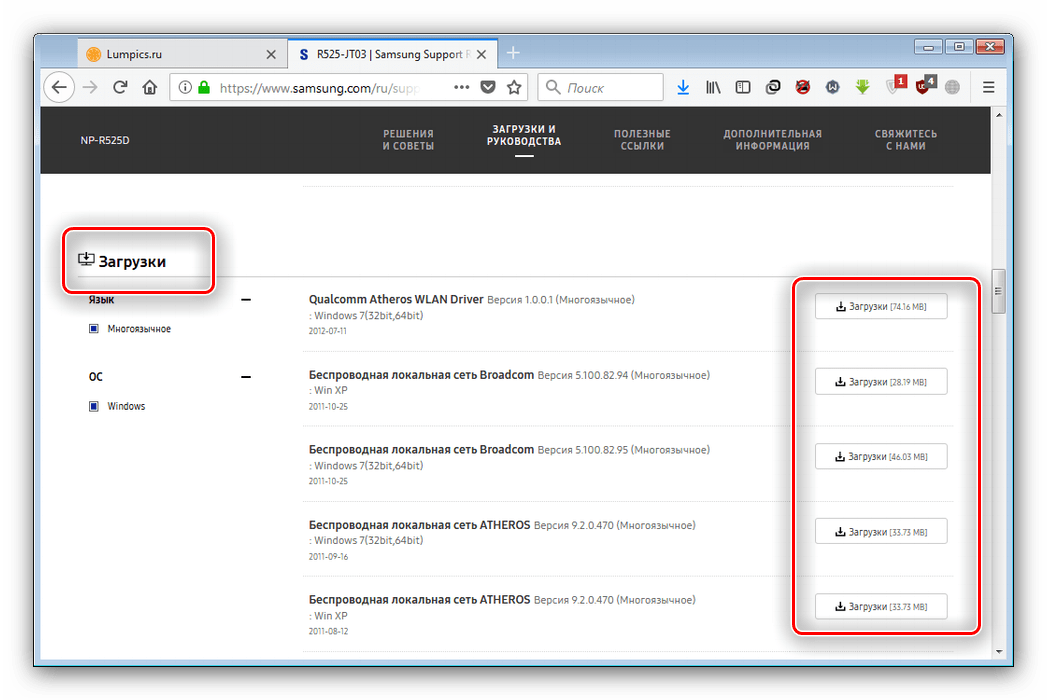Viewport: 1047px width, 700px height.
Task: Open page actions three-dot menu
Action: (x=461, y=88)
